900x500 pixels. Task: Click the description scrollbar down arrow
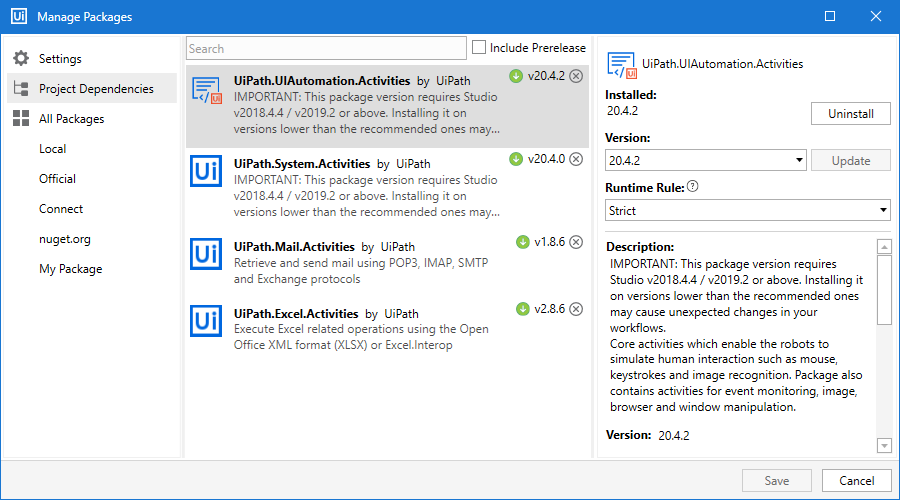pos(884,445)
